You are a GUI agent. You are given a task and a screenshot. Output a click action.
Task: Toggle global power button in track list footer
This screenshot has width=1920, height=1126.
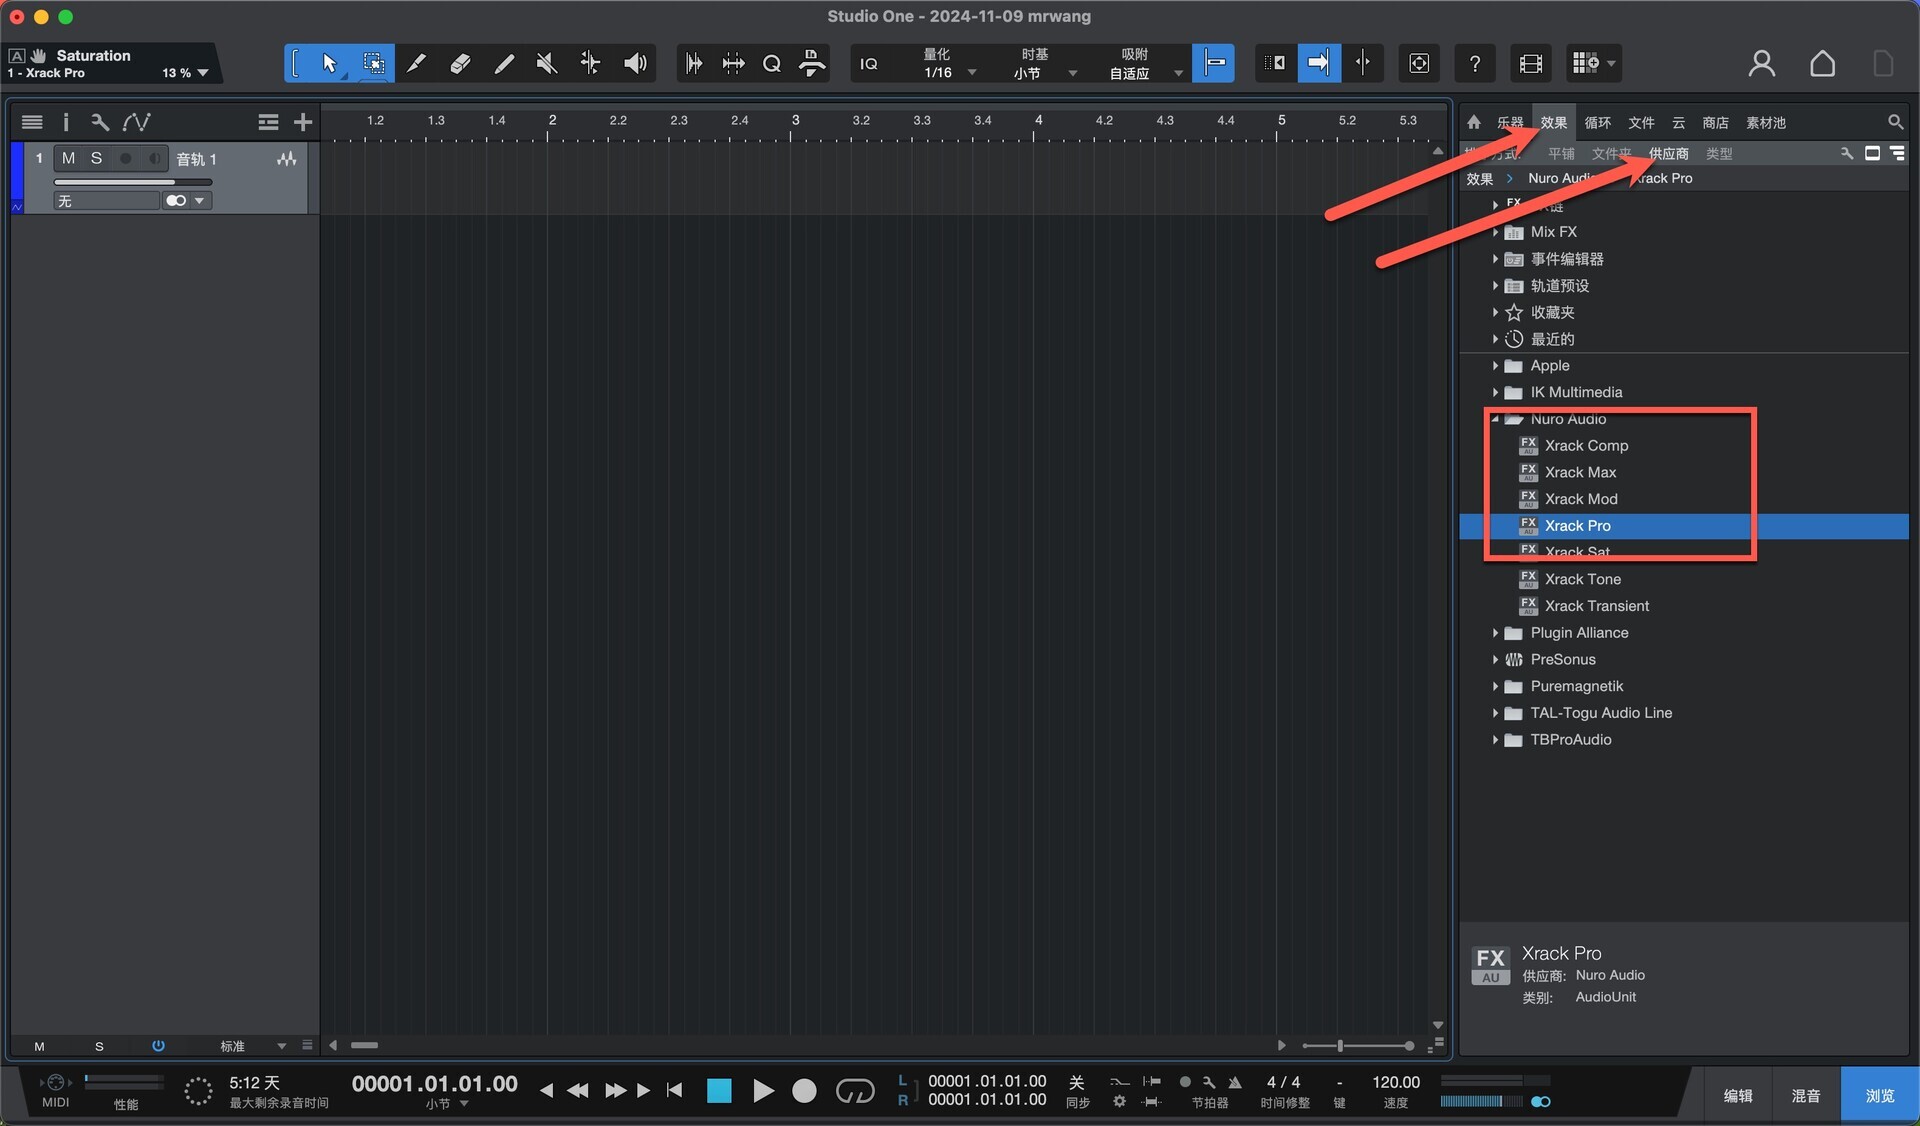(158, 1046)
